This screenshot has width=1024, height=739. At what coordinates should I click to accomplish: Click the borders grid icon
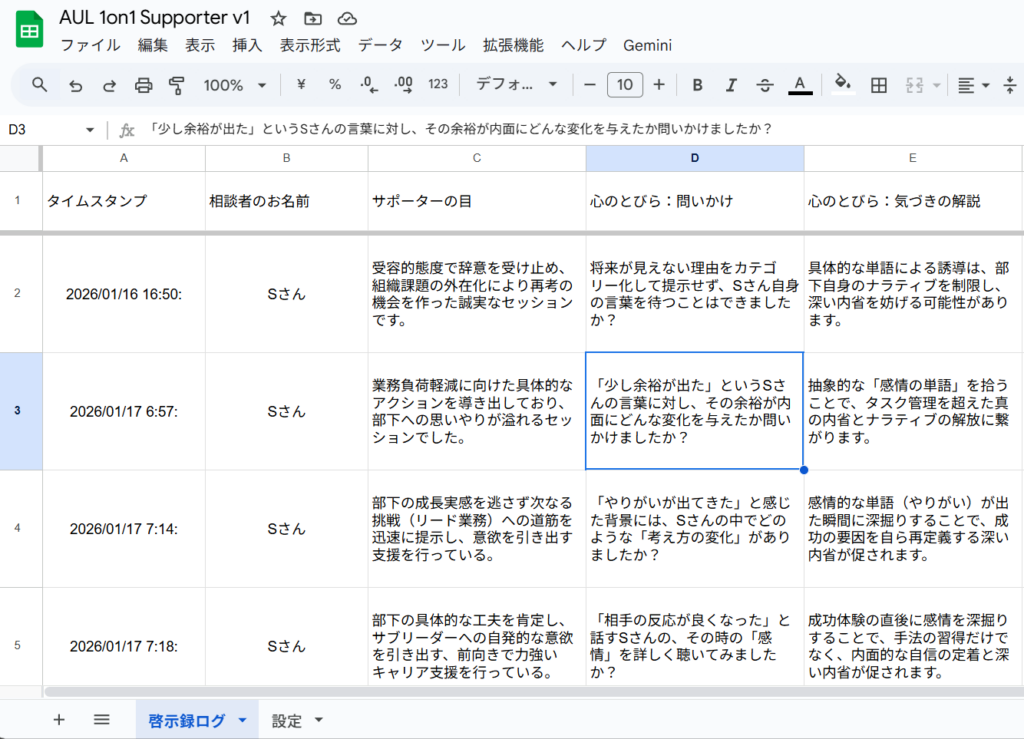(879, 85)
